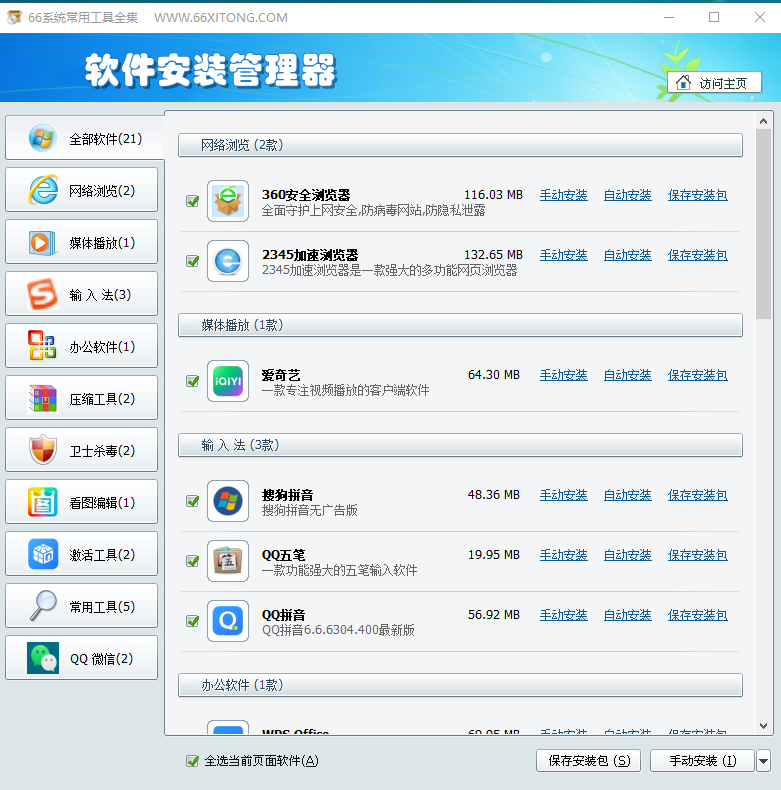Image resolution: width=781 pixels, height=790 pixels.
Task: Switch to 压缩工具(2) category
Action: point(82,398)
